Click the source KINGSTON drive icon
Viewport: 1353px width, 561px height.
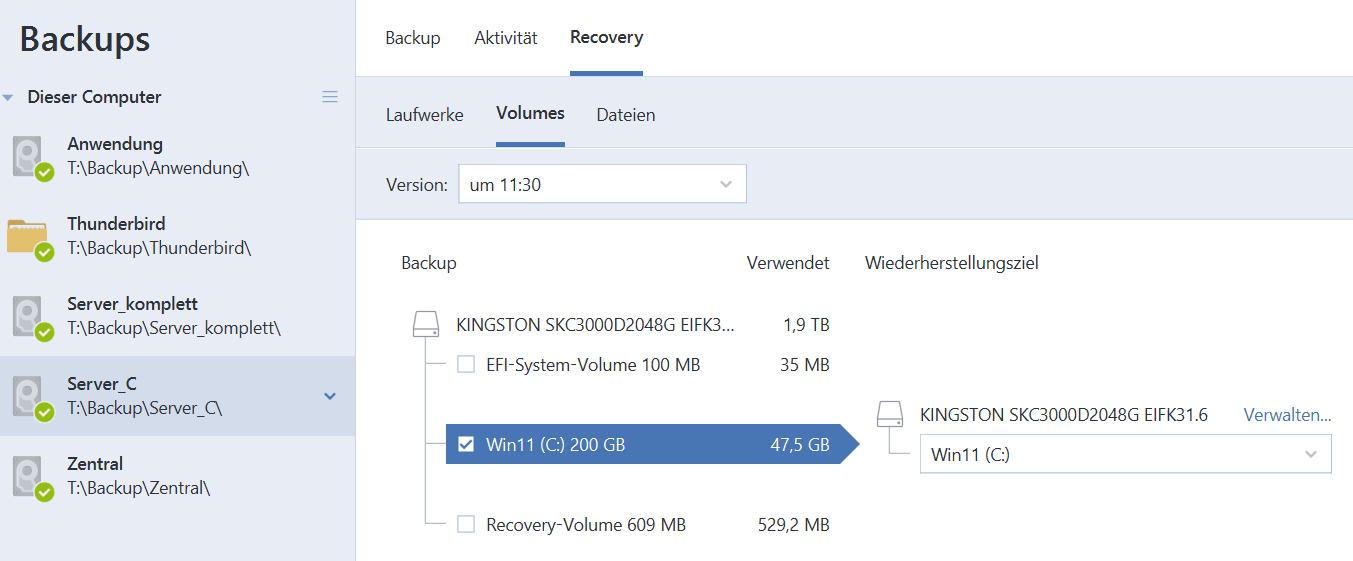click(x=427, y=325)
